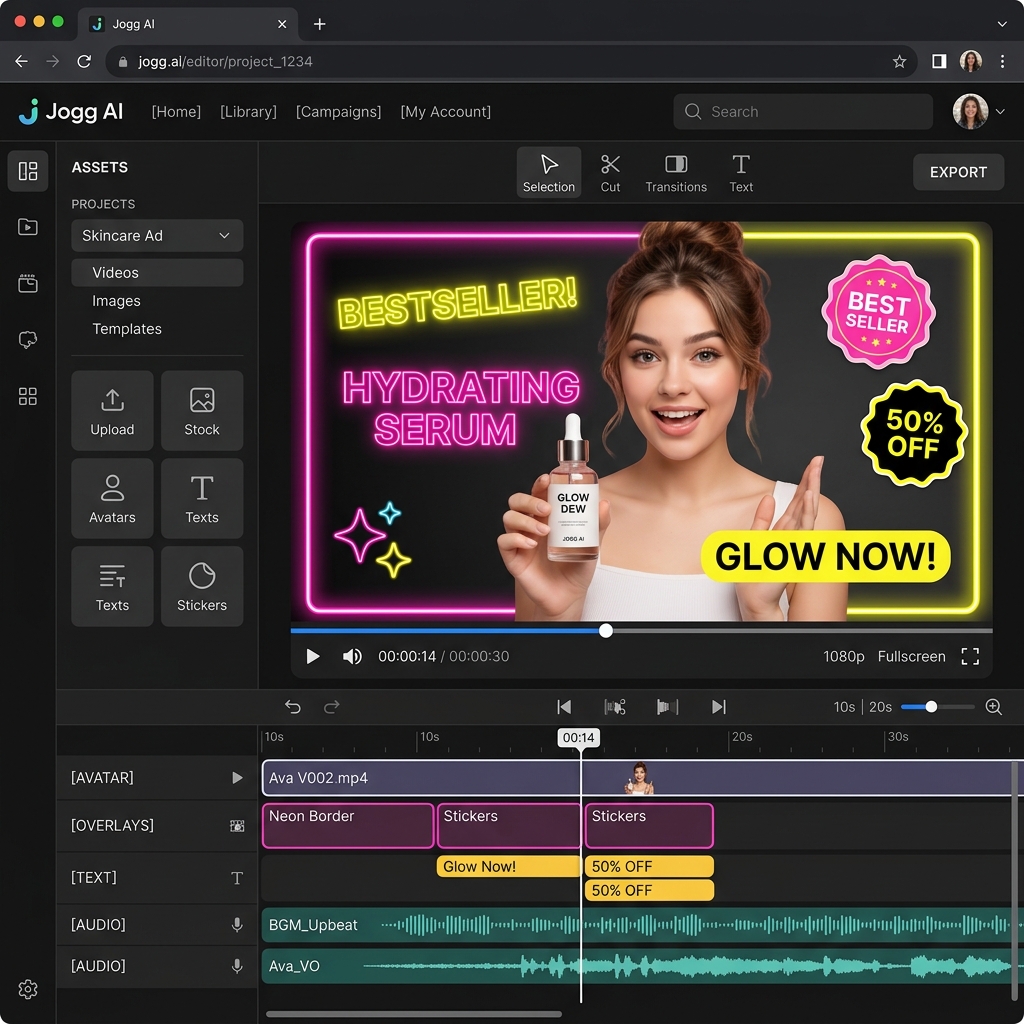Expand the profile avatar dropdown chevron

[1000, 112]
